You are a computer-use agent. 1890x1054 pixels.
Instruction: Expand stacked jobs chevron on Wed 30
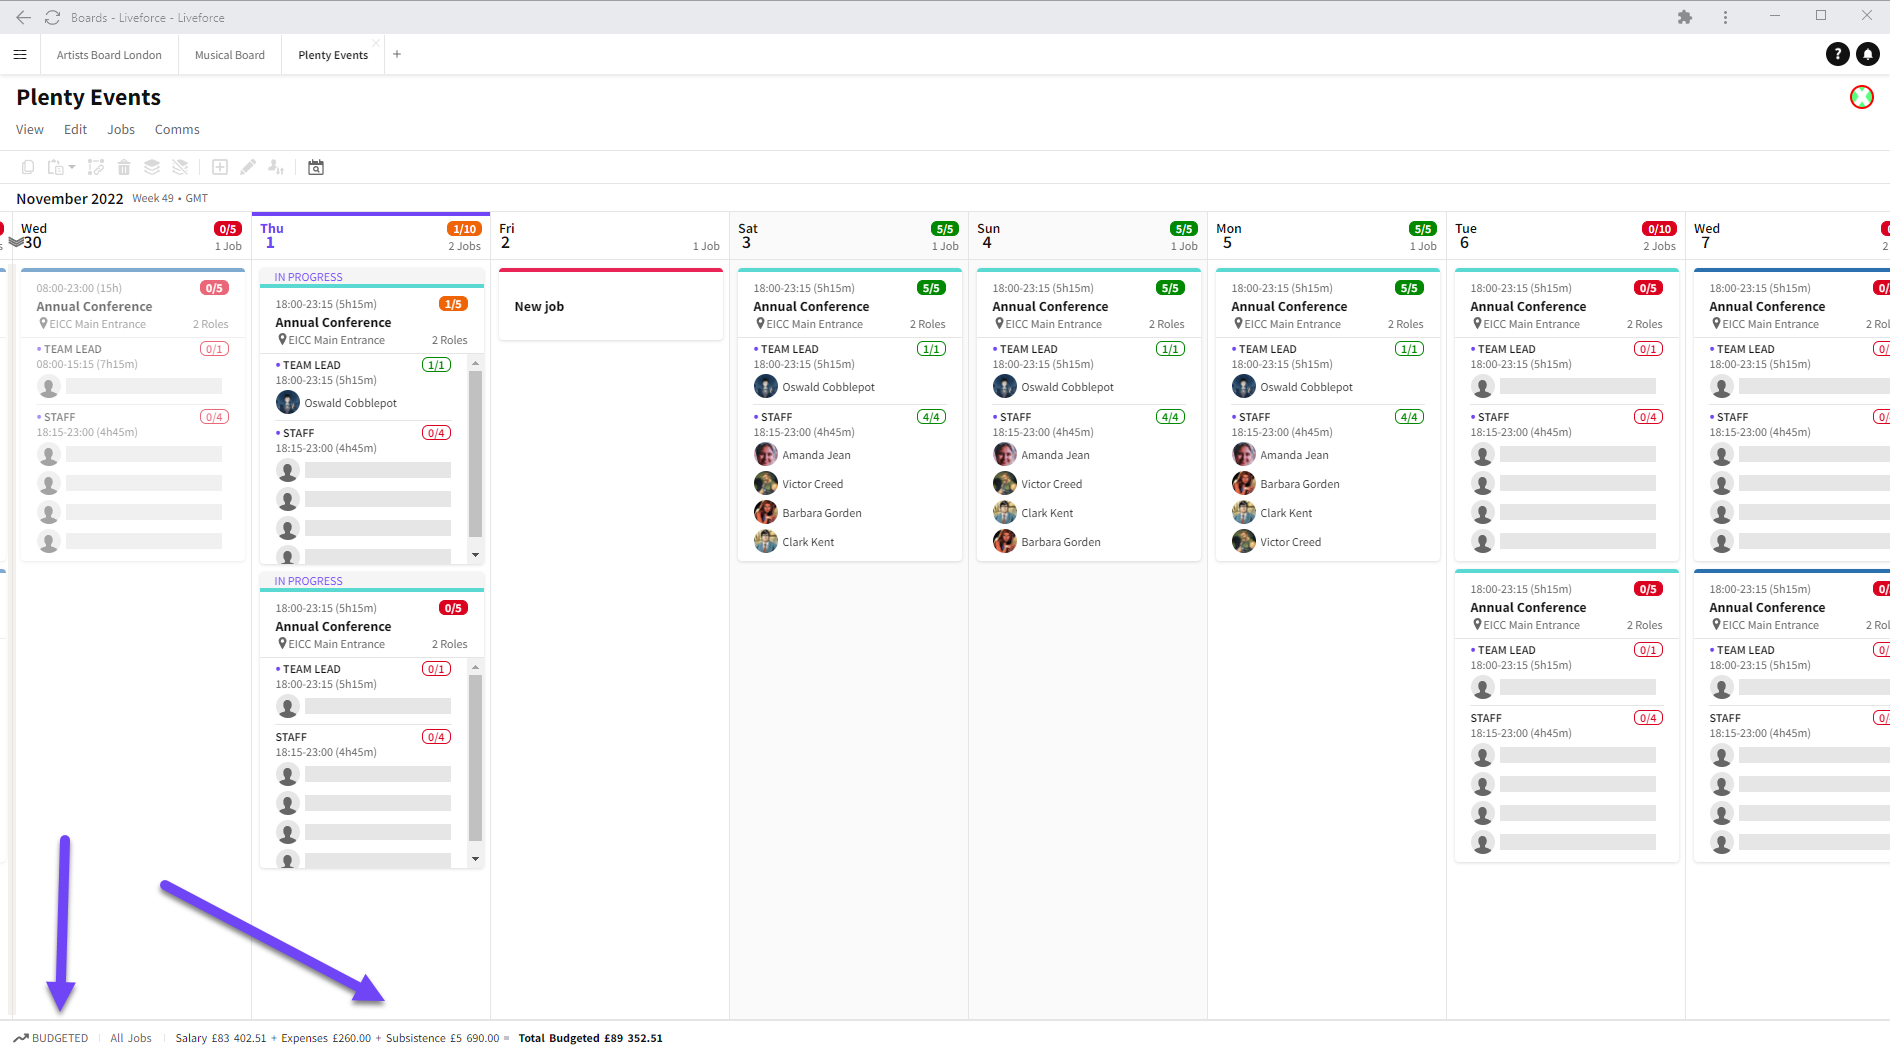point(16,242)
